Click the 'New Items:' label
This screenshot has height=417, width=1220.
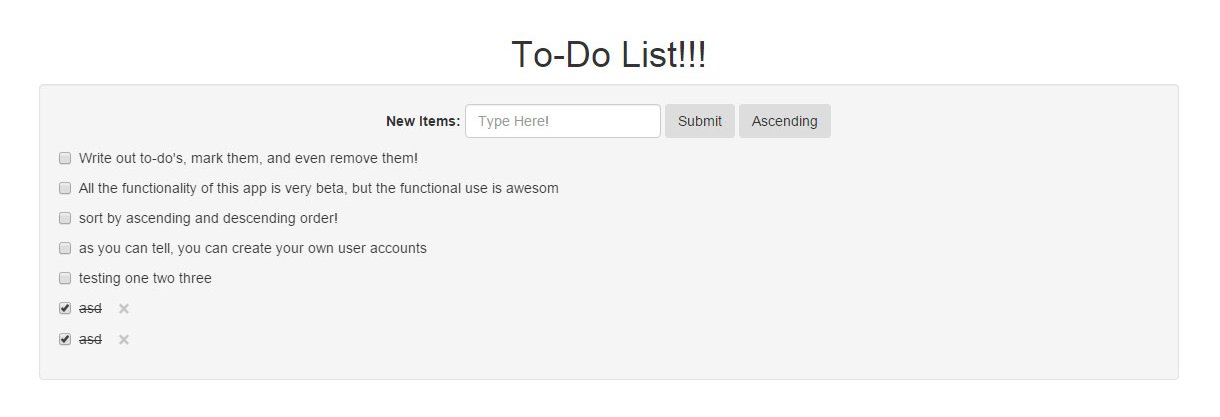[x=423, y=121]
